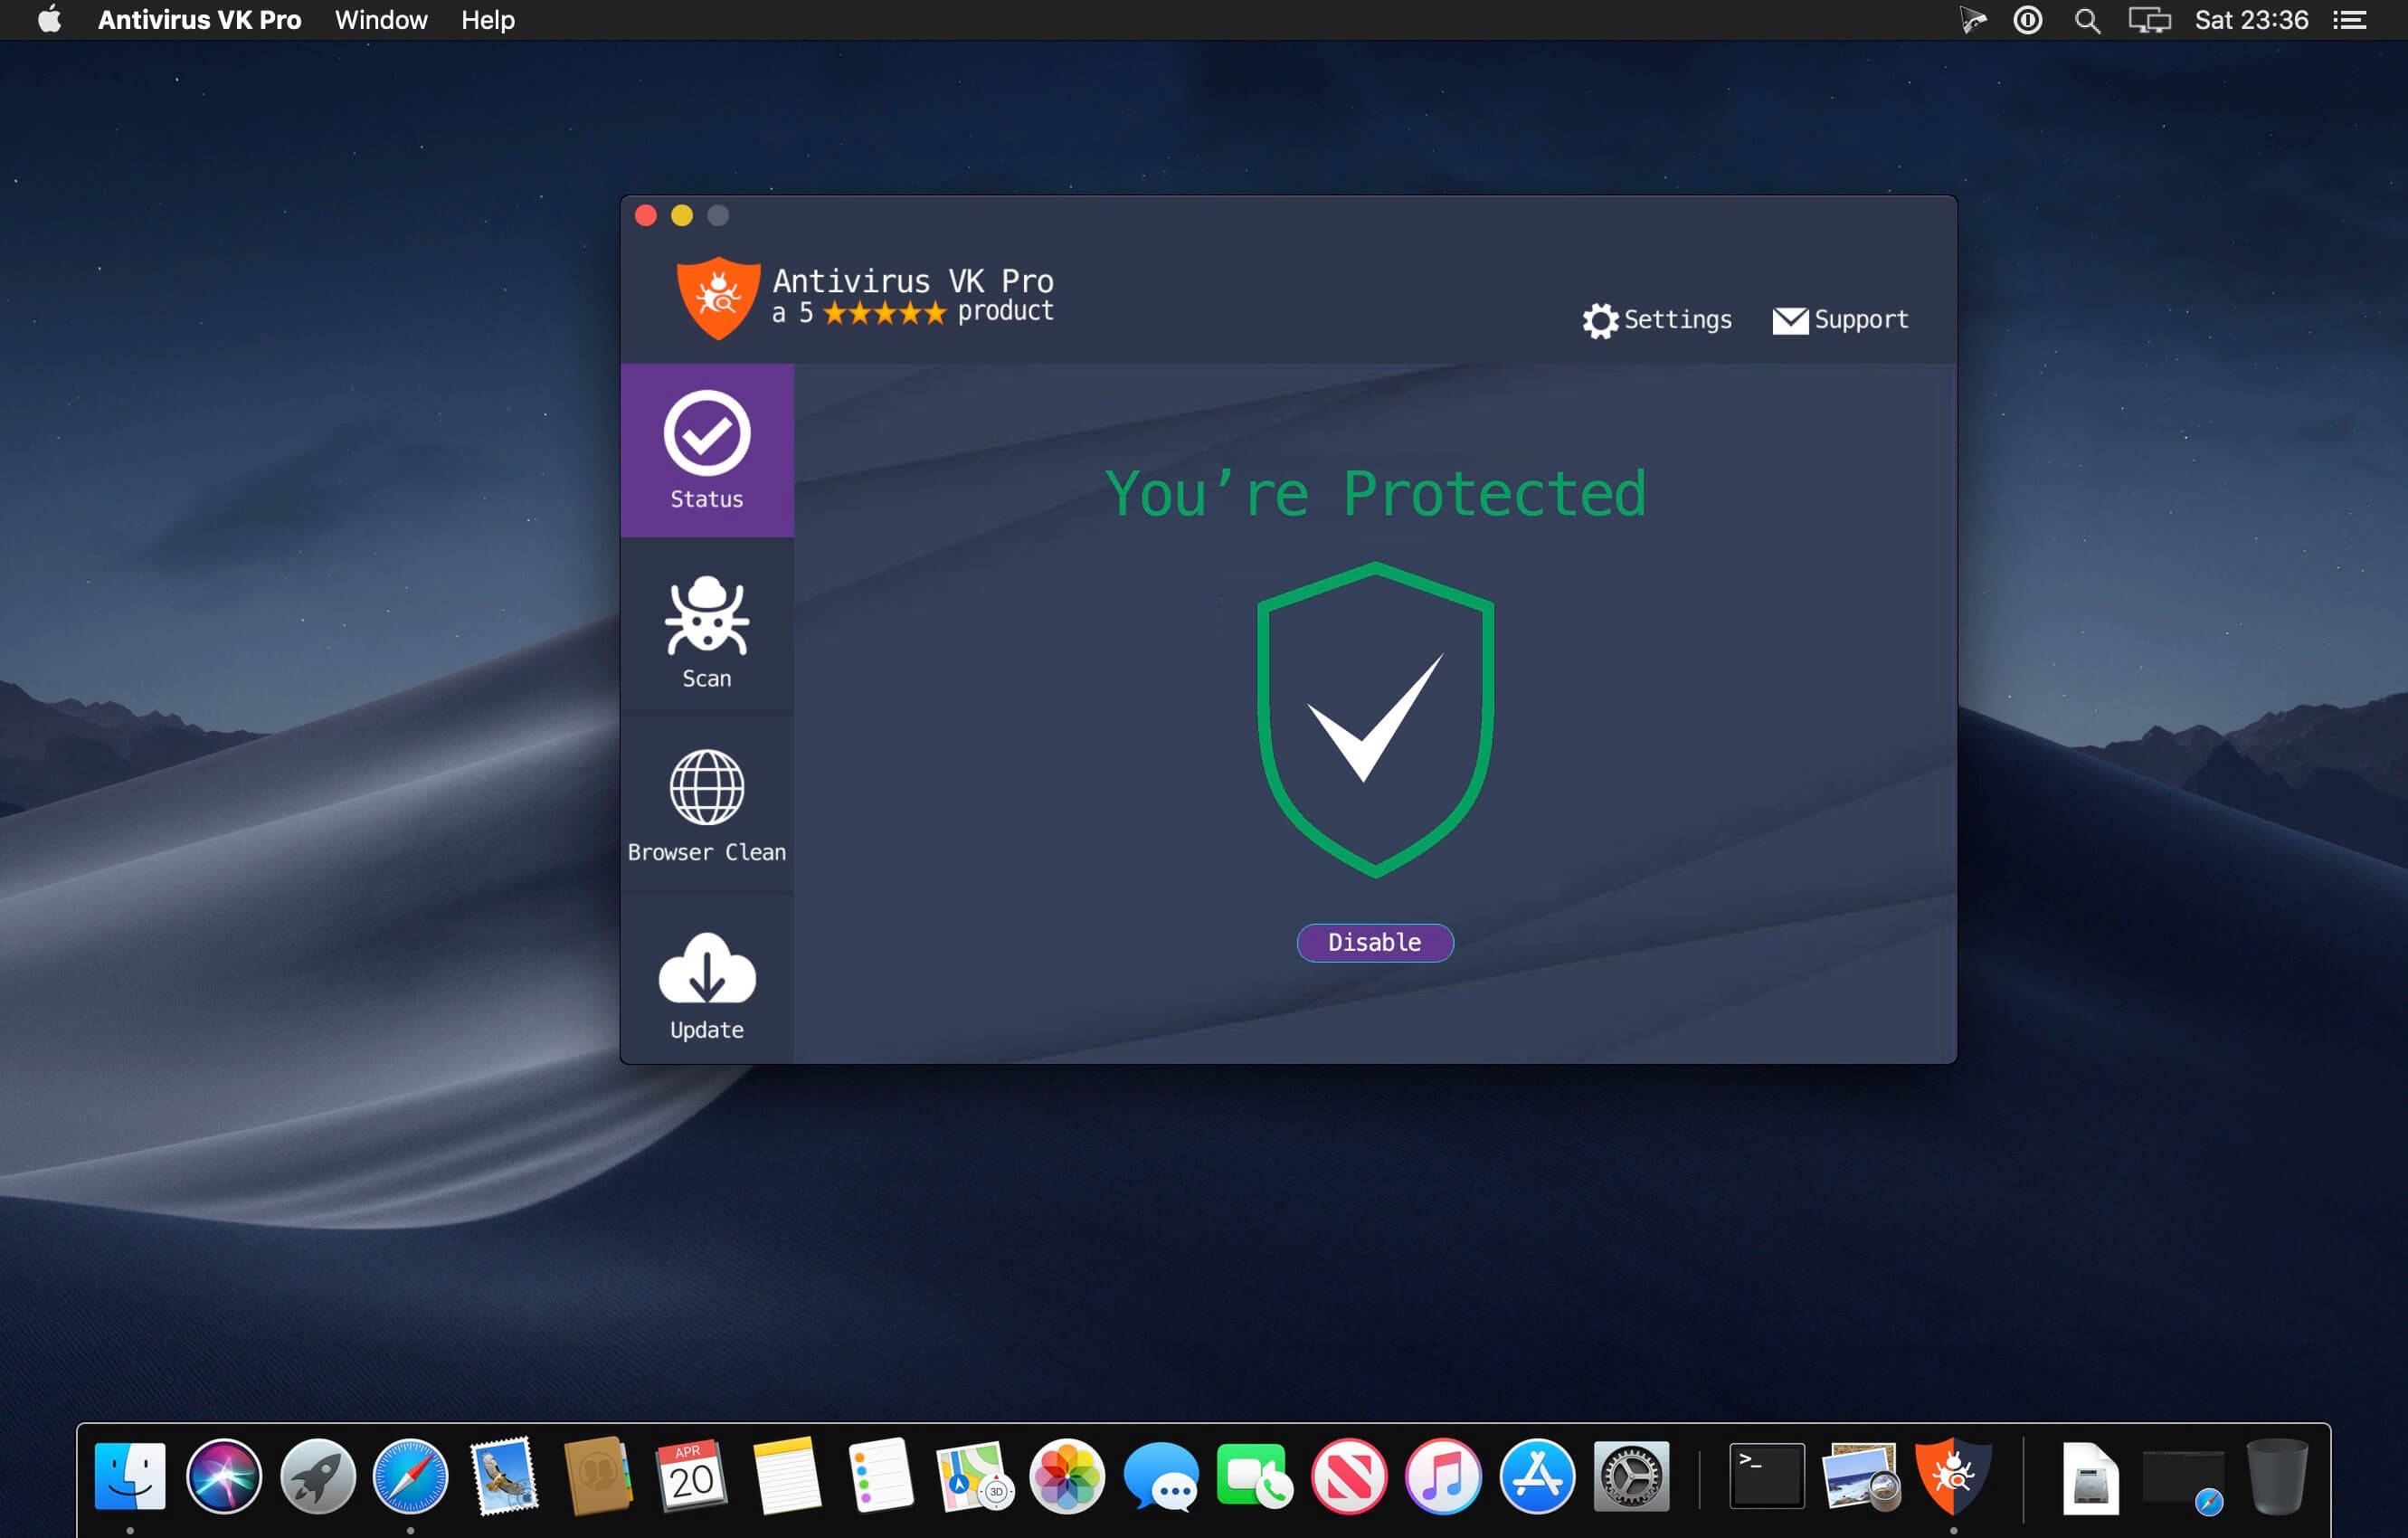
Task: Open Contacts book in the Dock
Action: click(x=598, y=1476)
